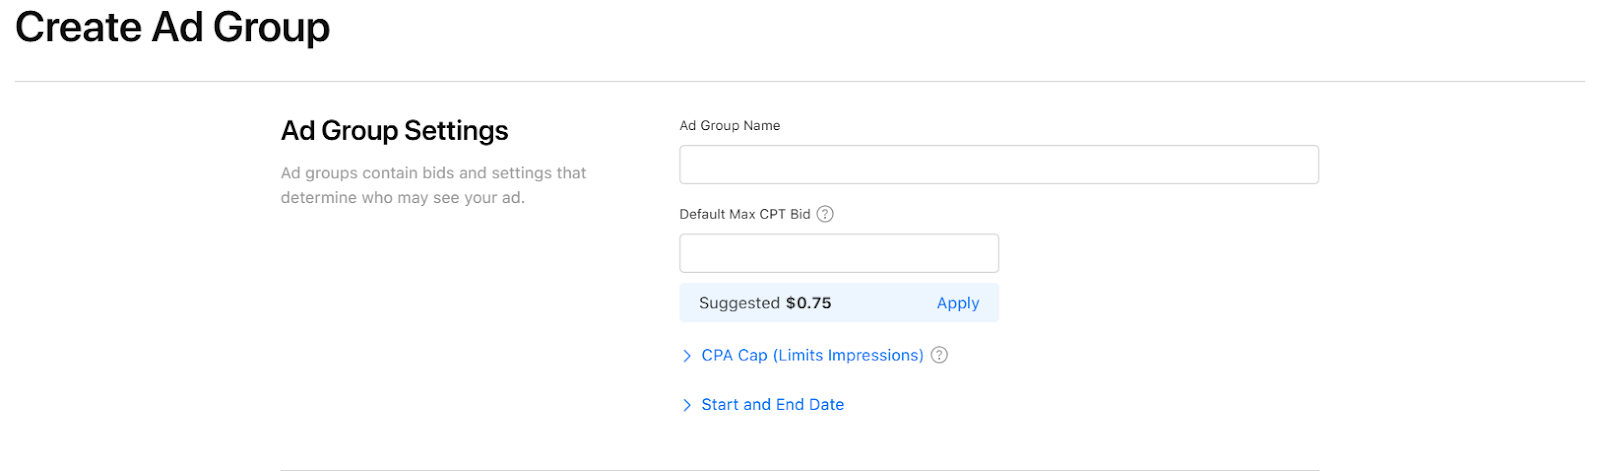Open help icon next to CPA Cap
Viewport: 1600px width, 471px height.
[x=939, y=355]
